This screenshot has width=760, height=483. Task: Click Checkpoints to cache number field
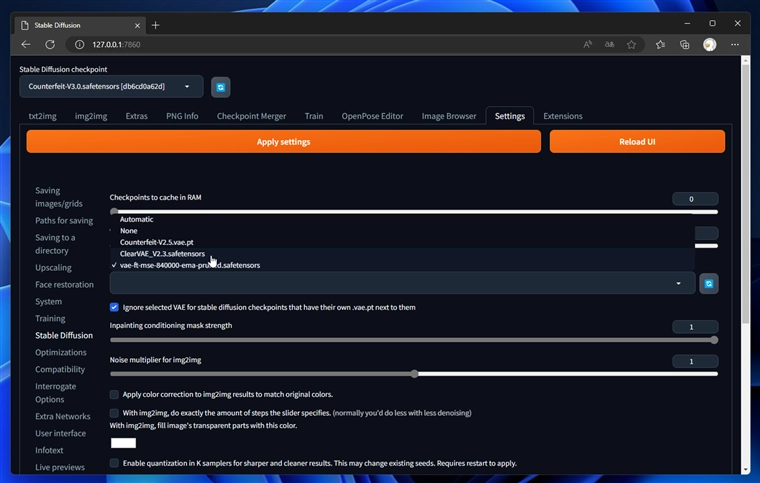tap(695, 199)
